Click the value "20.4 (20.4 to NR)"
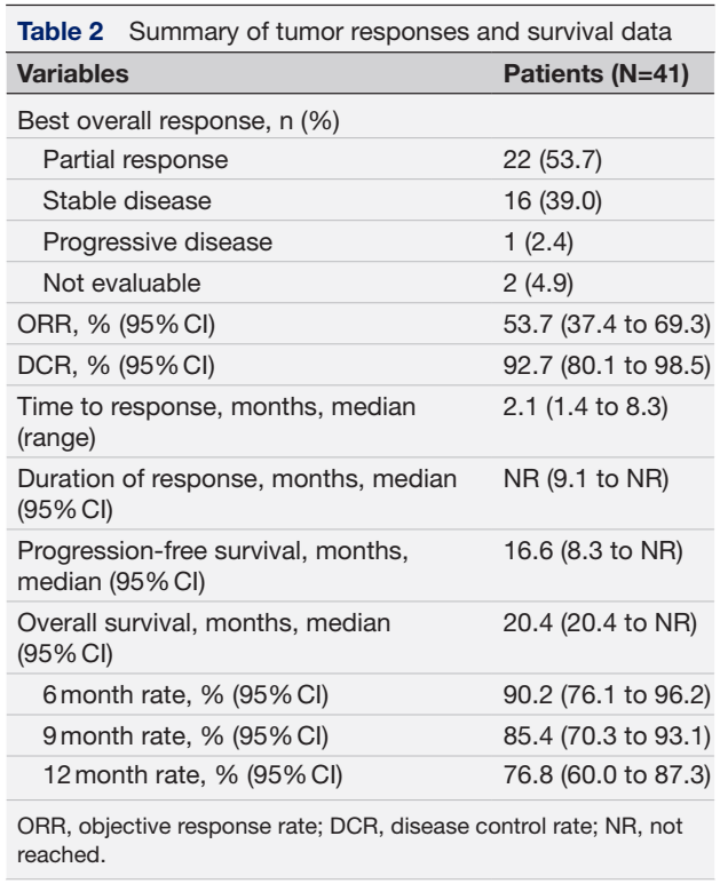The height and width of the screenshot is (884, 720). click(599, 623)
